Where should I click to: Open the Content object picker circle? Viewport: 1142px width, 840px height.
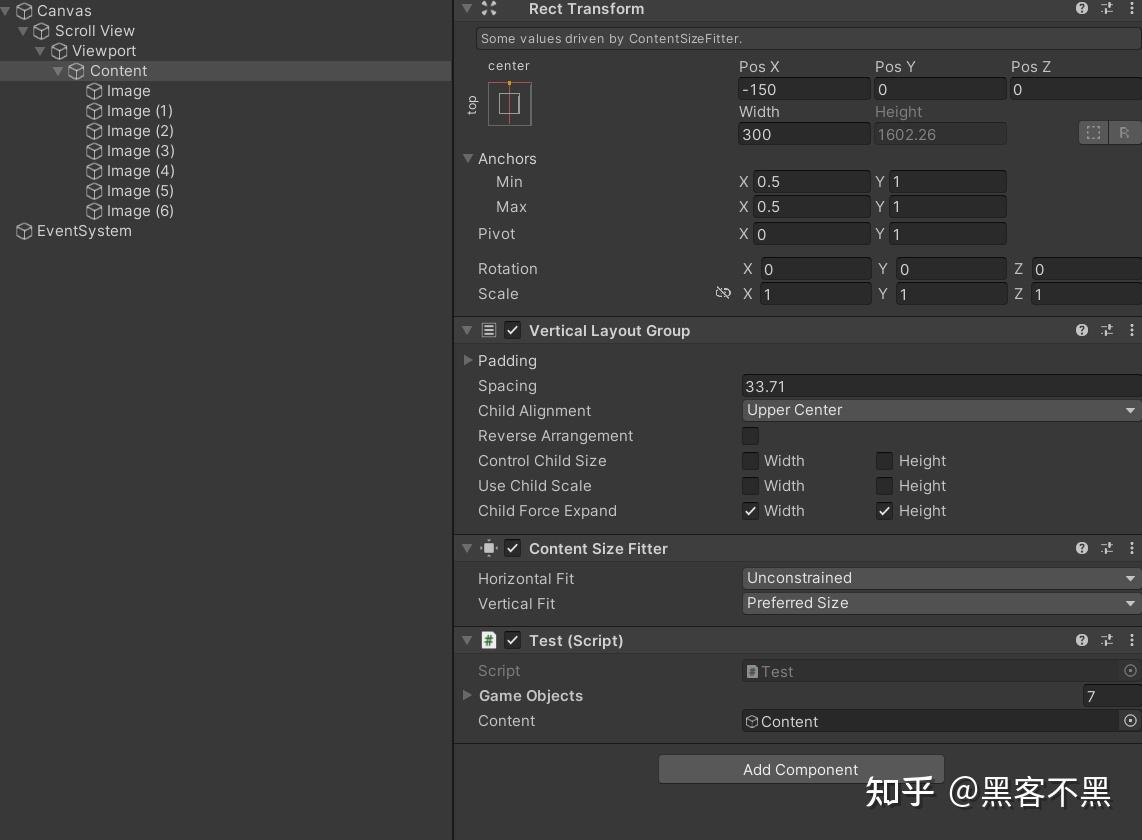point(1130,721)
